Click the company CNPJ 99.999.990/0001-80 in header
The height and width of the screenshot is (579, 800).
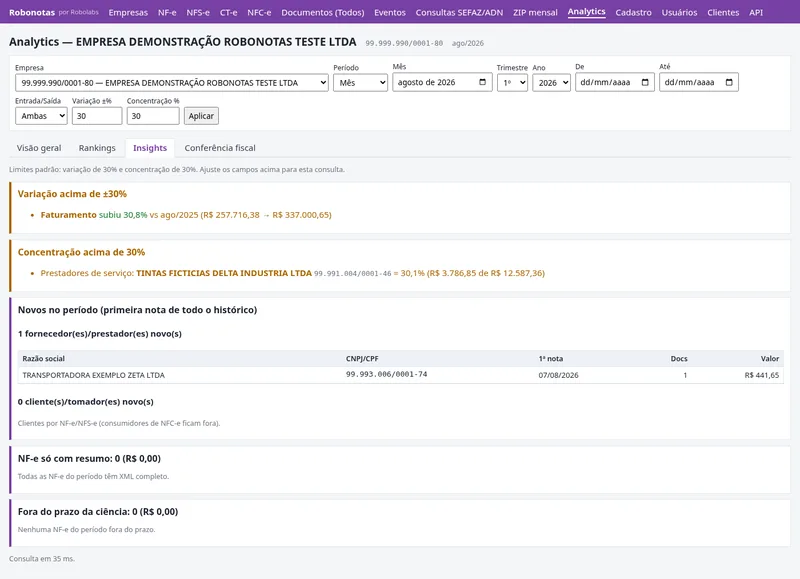point(404,43)
